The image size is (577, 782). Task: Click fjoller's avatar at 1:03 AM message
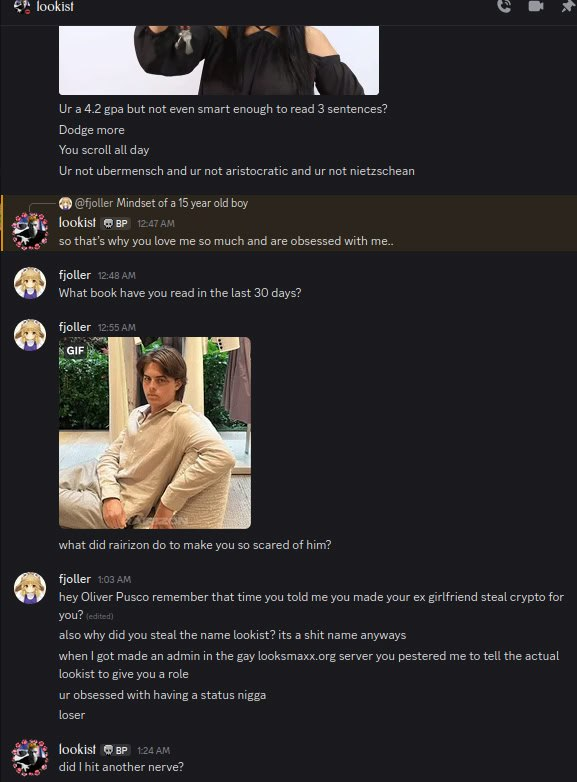pyautogui.click(x=30, y=587)
